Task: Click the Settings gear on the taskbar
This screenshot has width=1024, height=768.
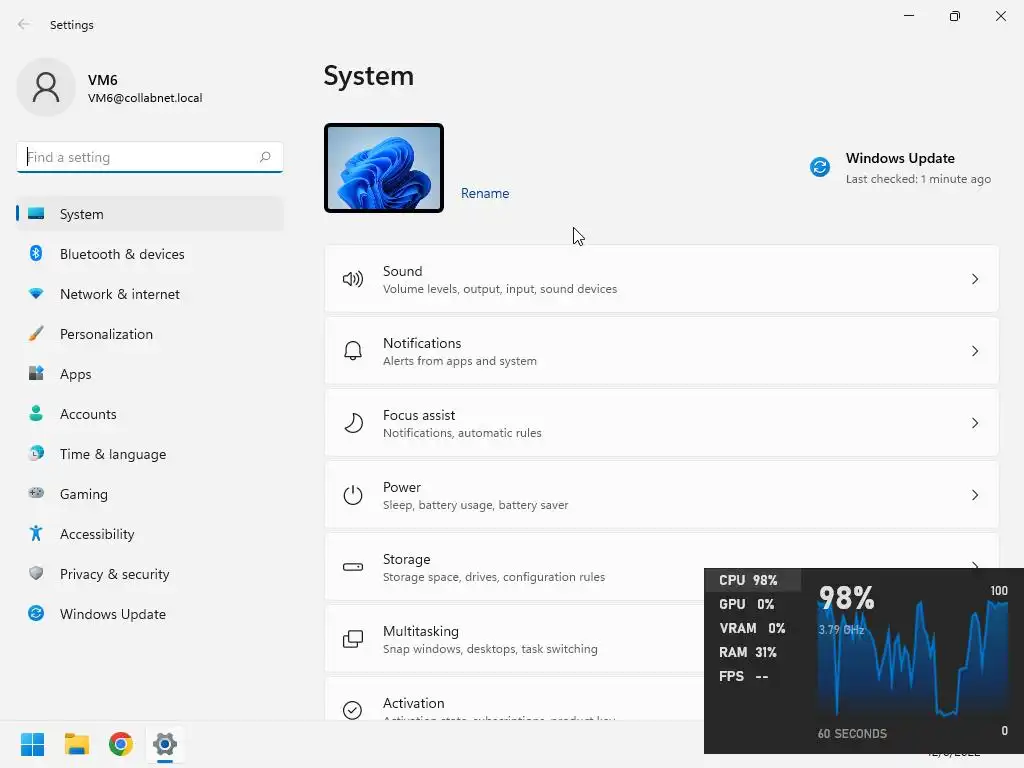Action: [x=165, y=744]
